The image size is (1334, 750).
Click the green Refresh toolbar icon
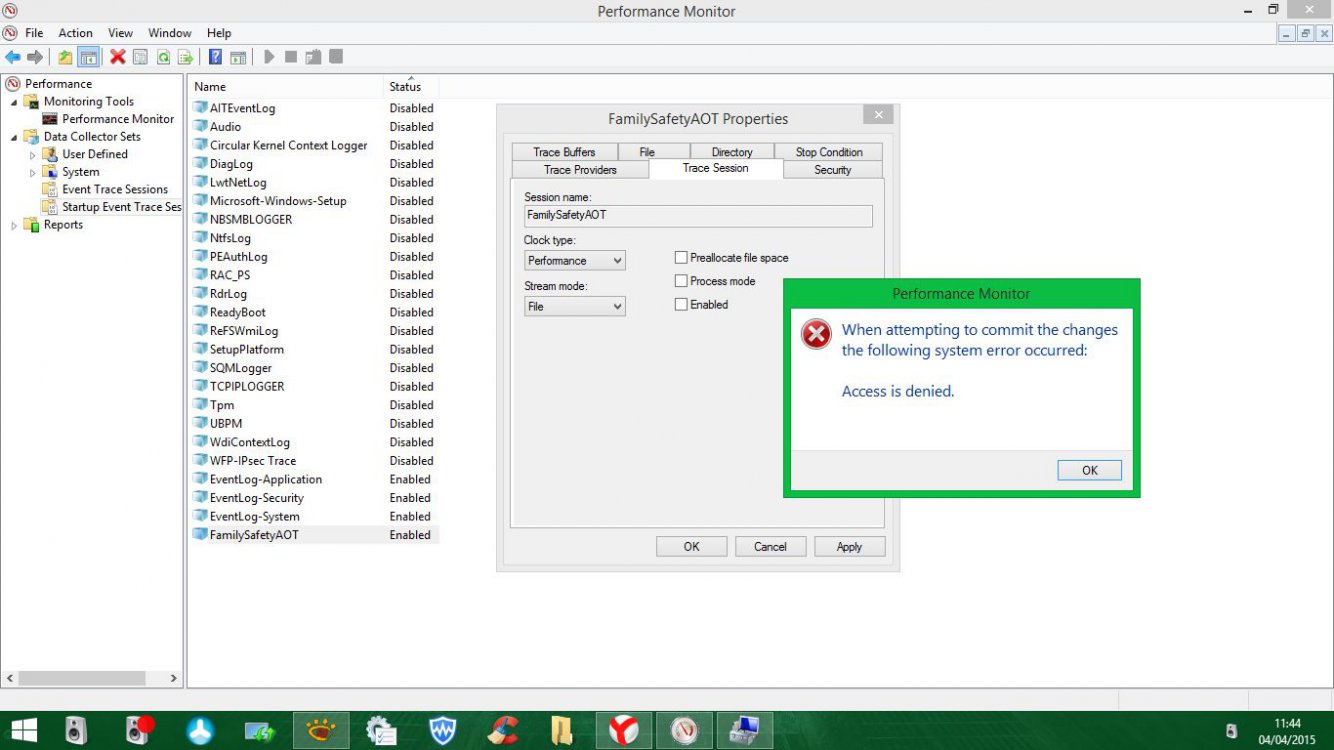163,57
